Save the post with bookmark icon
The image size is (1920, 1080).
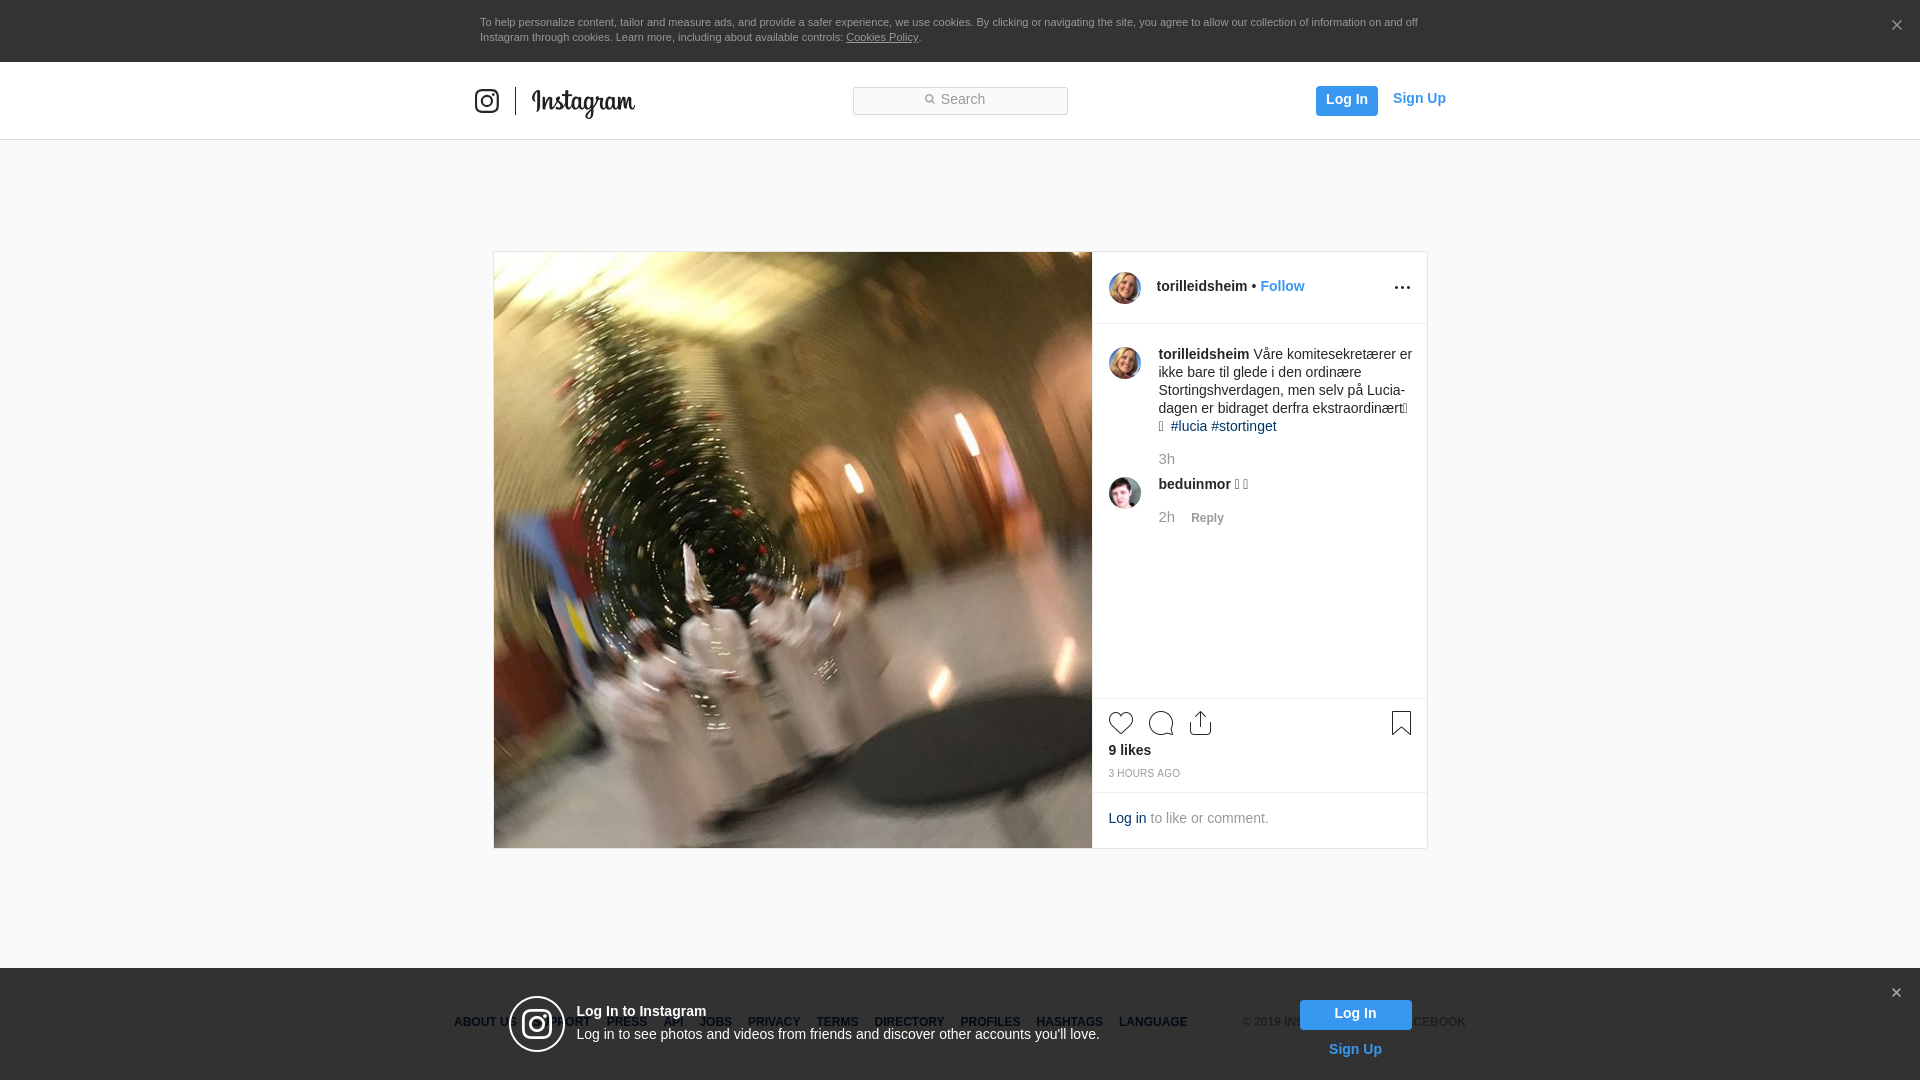[1401, 723]
